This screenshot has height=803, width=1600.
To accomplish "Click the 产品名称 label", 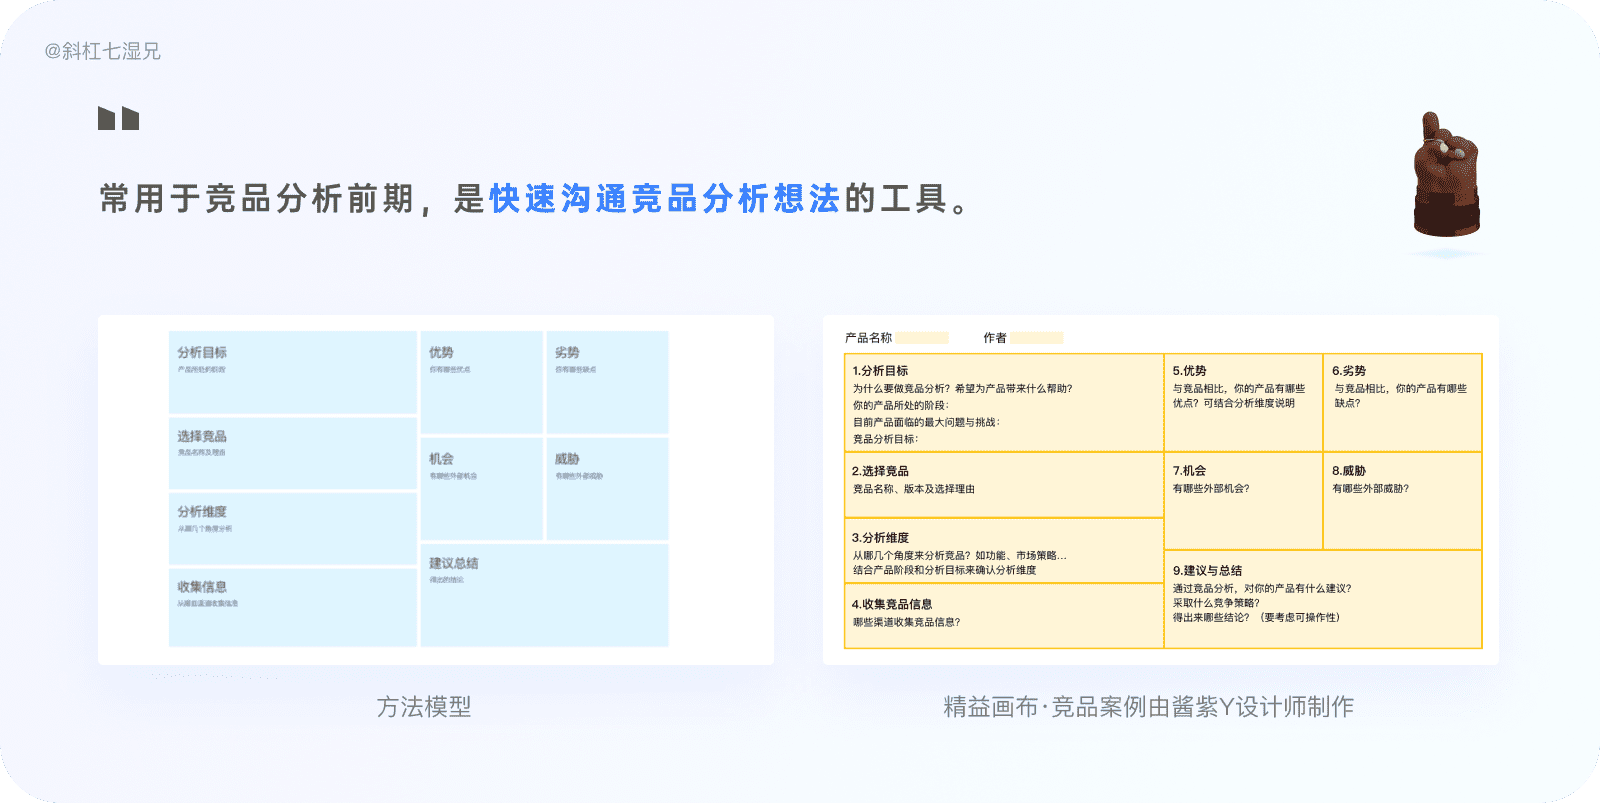I will [x=868, y=338].
